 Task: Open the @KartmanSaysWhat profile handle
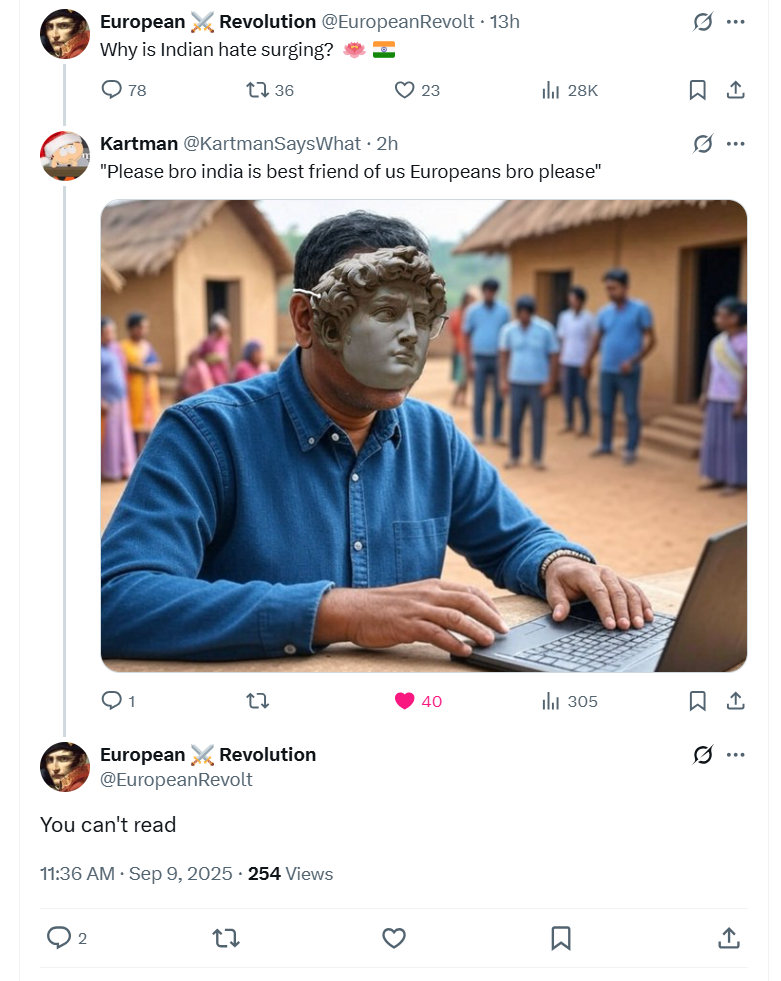272,144
